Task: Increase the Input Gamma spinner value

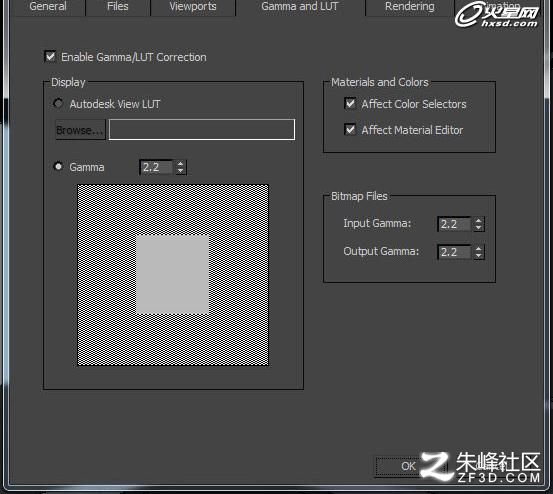Action: click(478, 221)
